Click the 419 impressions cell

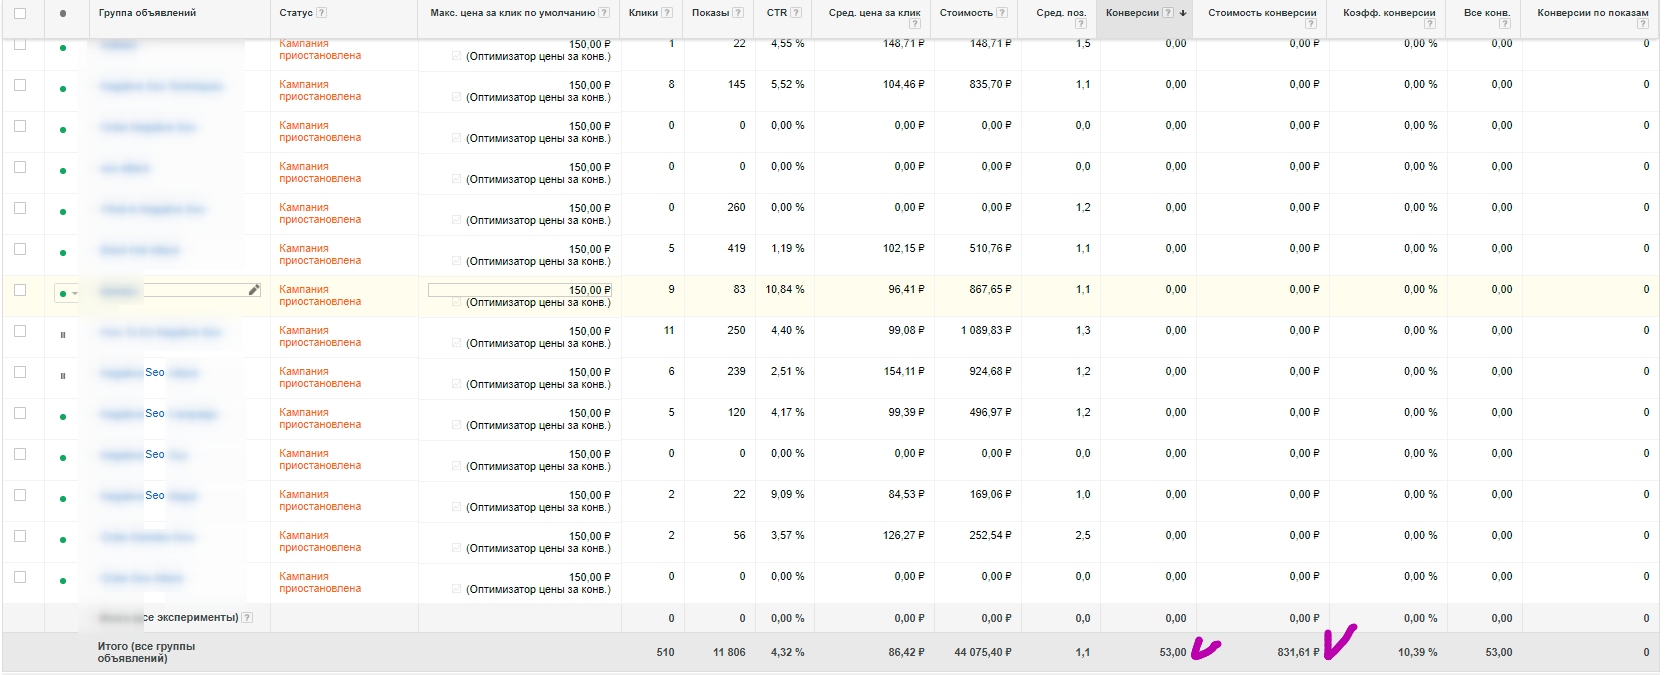(x=737, y=249)
